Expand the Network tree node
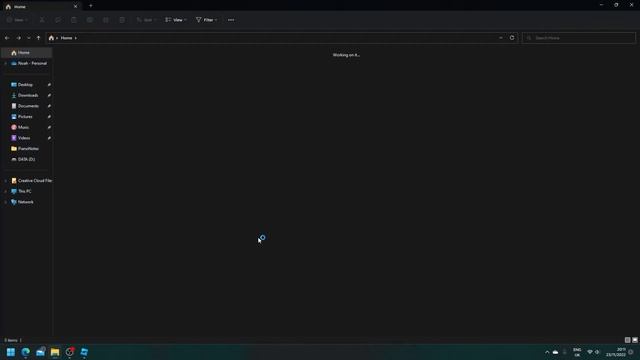This screenshot has width=640, height=360. point(5,202)
